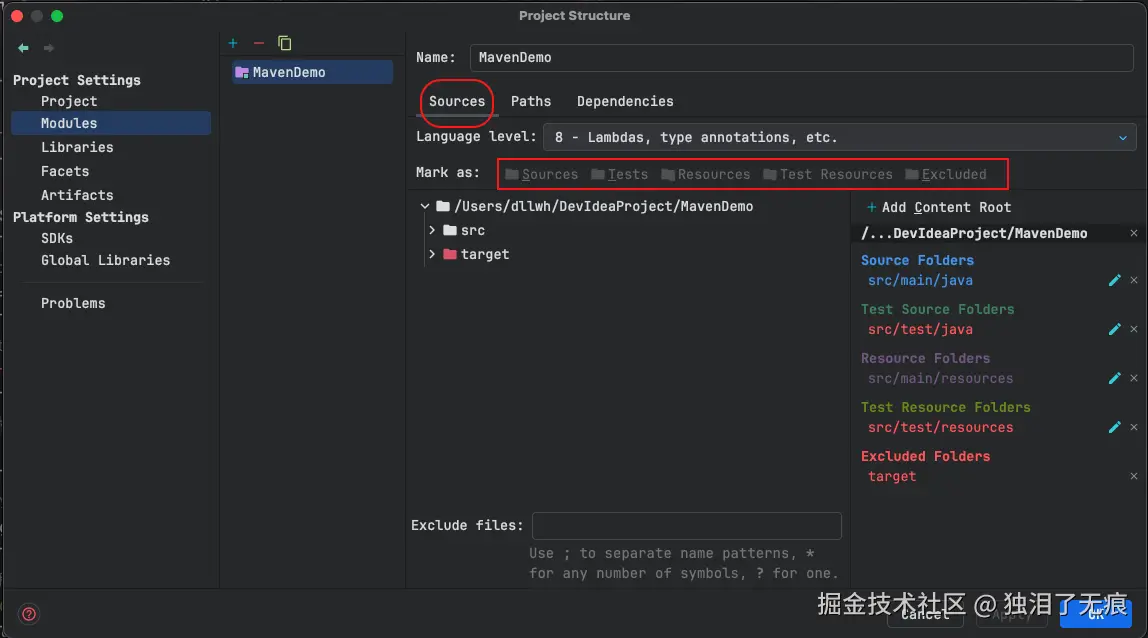This screenshot has width=1148, height=638.
Task: Mark folder as Excluded
Action: 946,174
